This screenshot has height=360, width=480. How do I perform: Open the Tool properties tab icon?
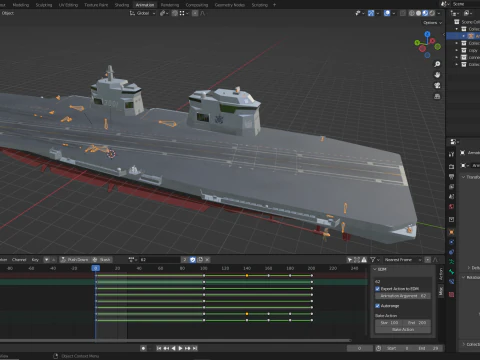coord(451,154)
